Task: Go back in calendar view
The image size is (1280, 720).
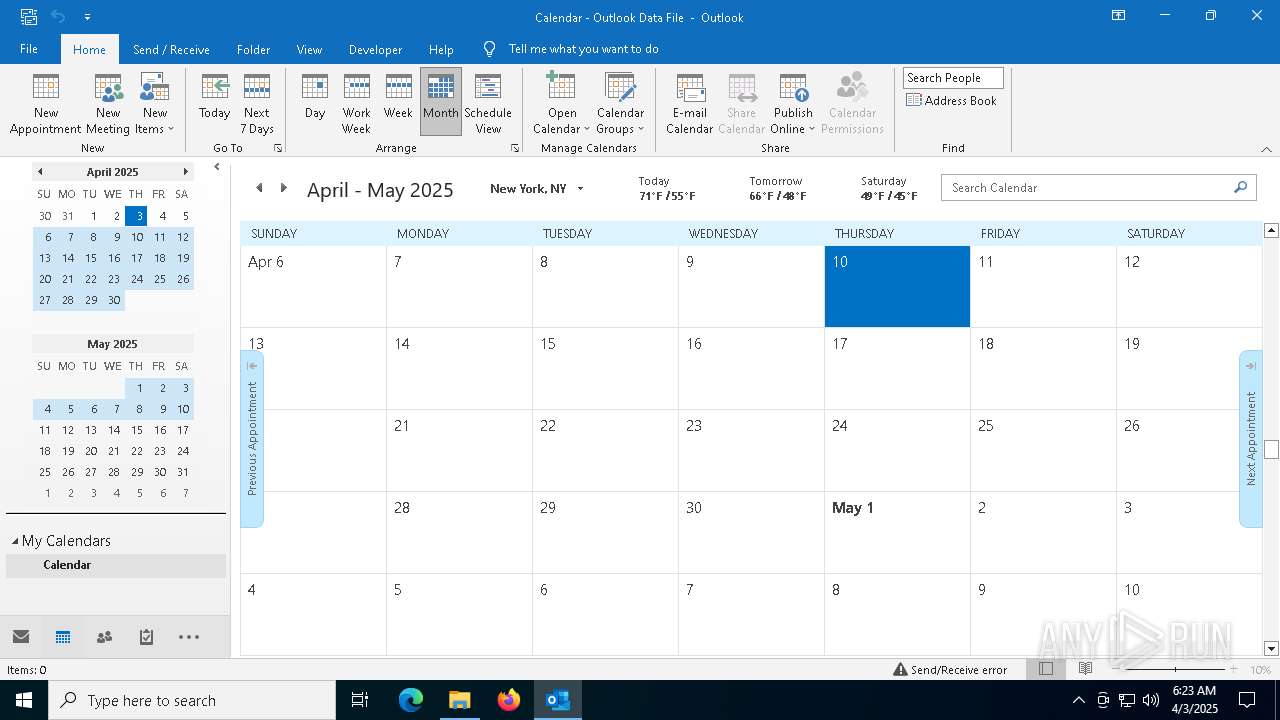Action: click(259, 188)
